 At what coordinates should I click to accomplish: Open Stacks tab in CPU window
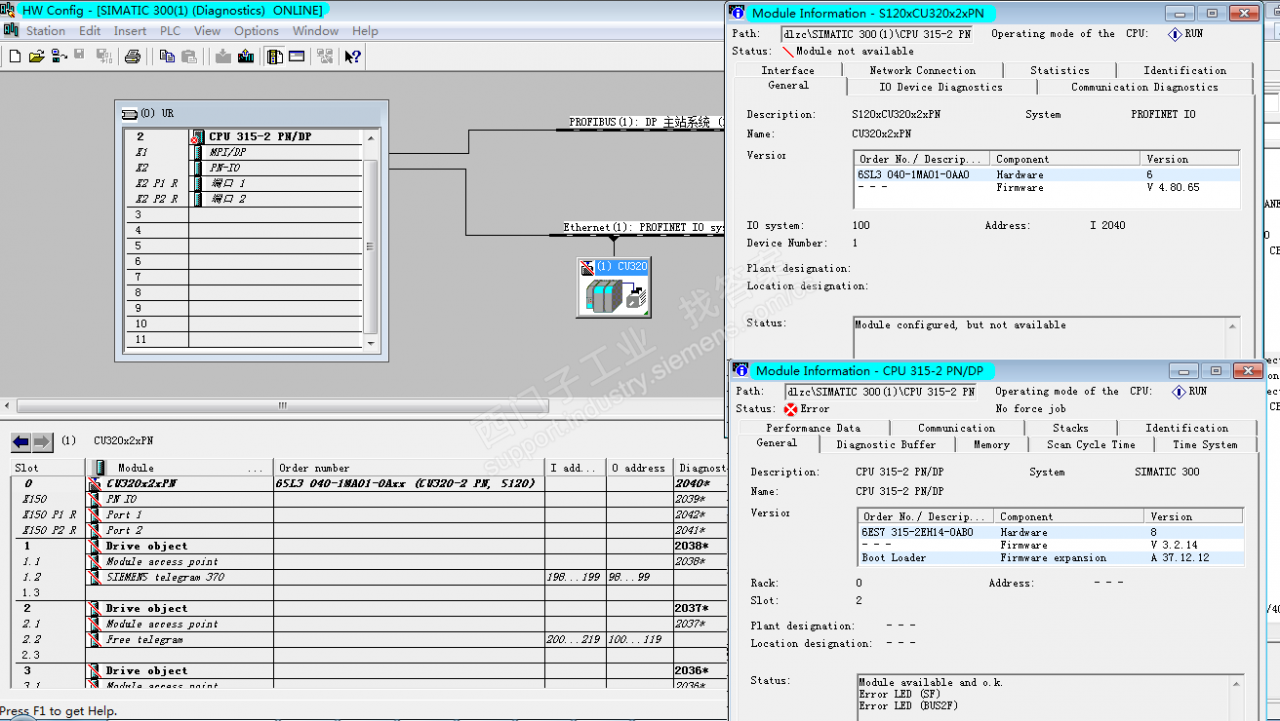pos(1070,428)
